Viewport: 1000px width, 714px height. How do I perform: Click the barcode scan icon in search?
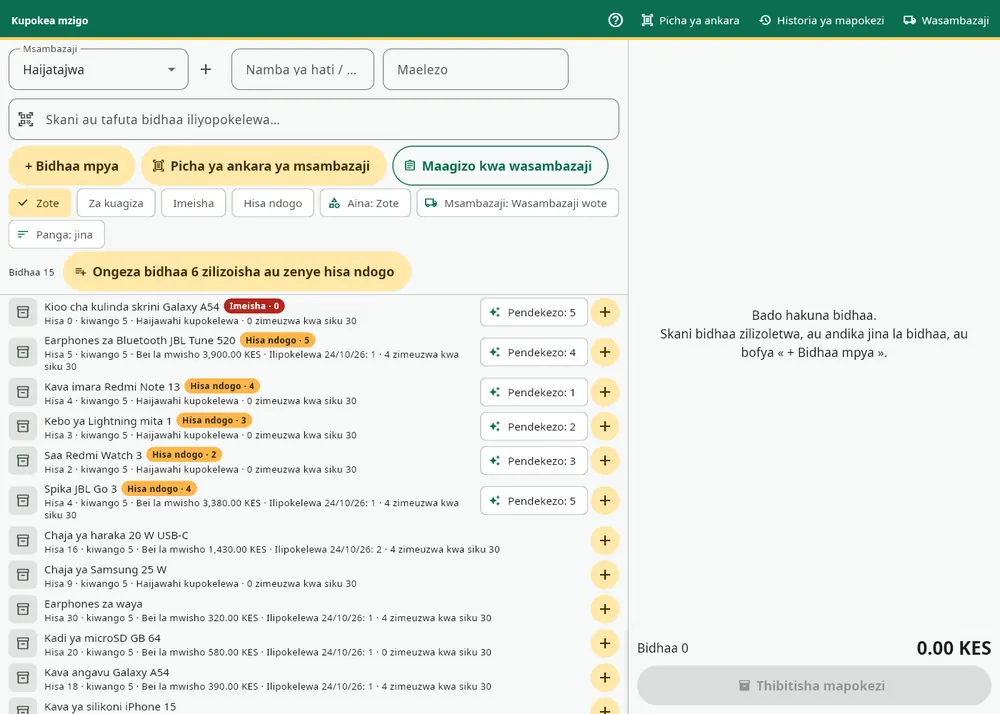[x=26, y=119]
